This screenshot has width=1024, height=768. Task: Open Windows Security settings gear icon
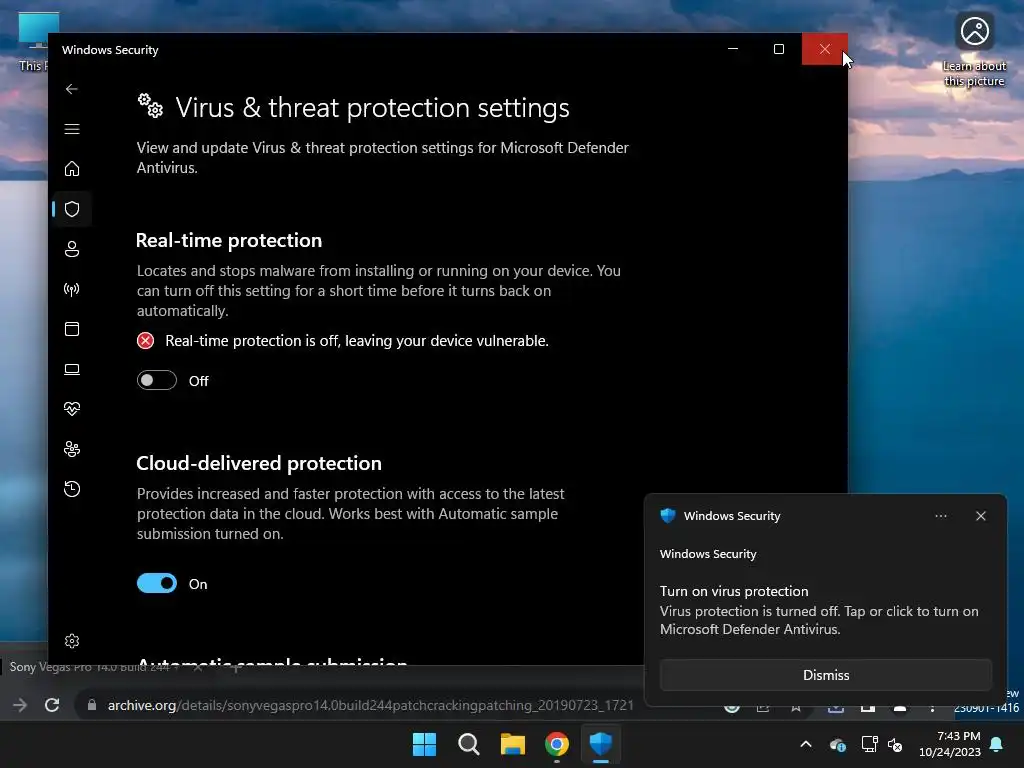click(72, 641)
